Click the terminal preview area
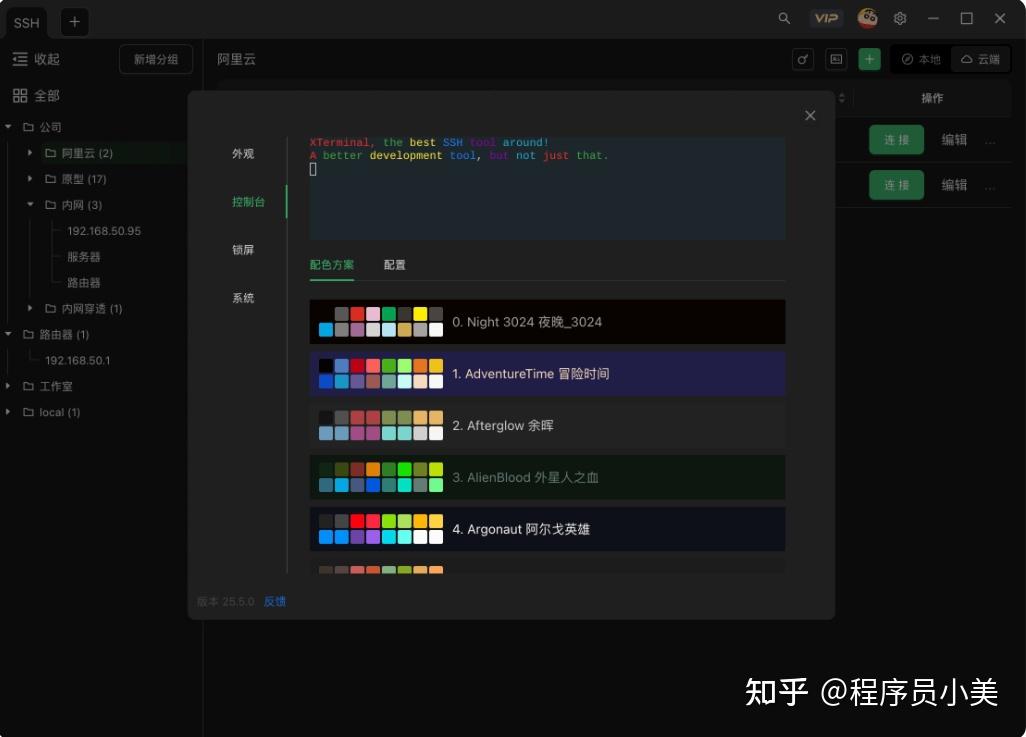The width and height of the screenshot is (1026, 737). [x=547, y=188]
